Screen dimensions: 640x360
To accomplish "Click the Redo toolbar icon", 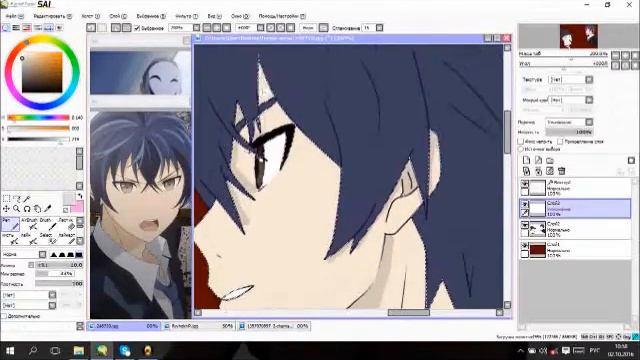I will pyautogui.click(x=102, y=28).
